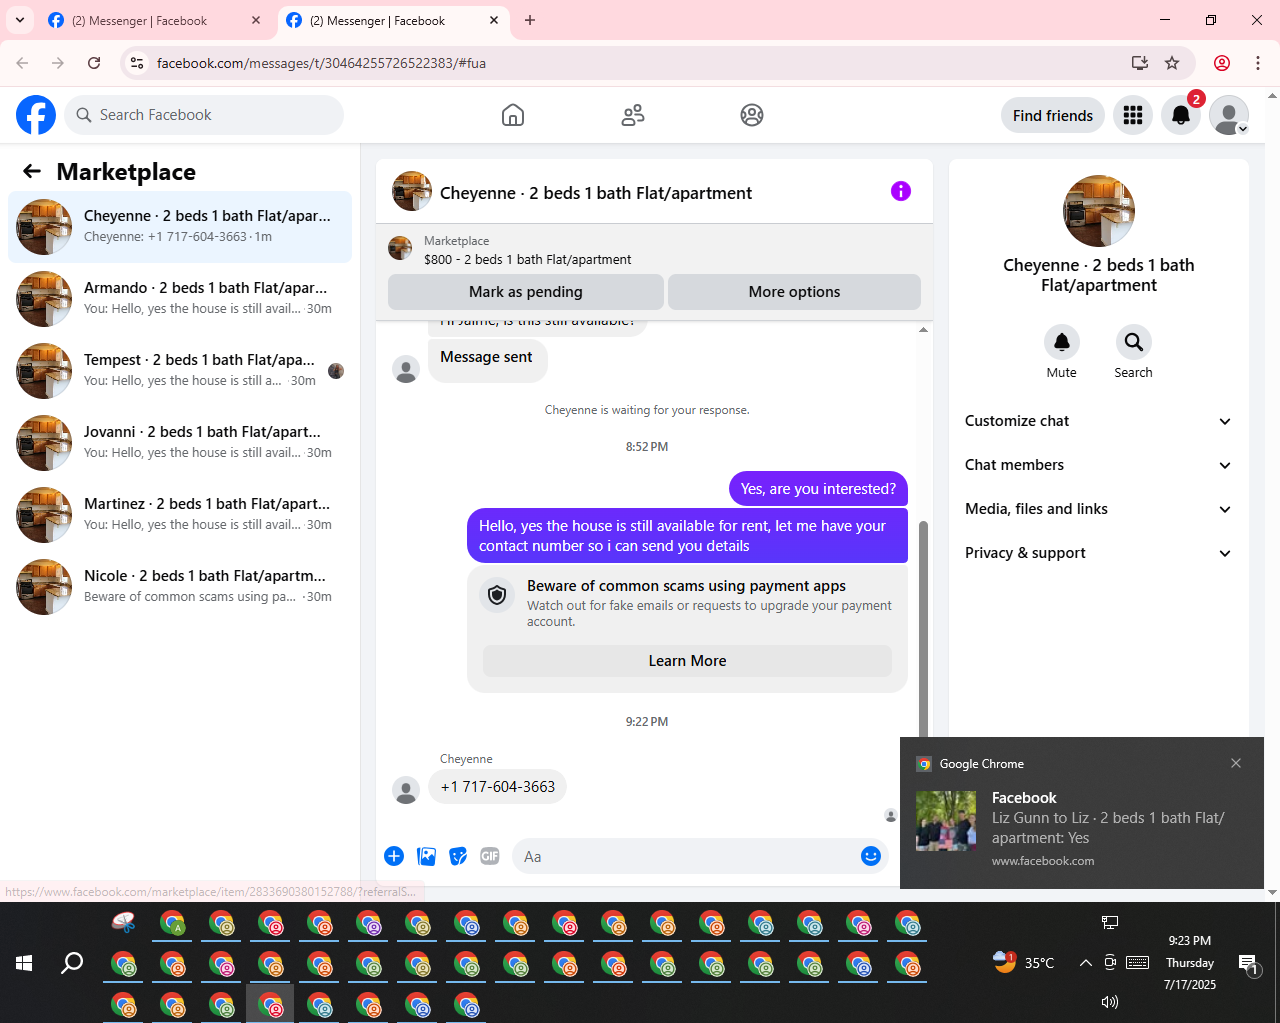The height and width of the screenshot is (1023, 1280).
Task: Open Chrome tab search dropdown
Action: [x=20, y=20]
